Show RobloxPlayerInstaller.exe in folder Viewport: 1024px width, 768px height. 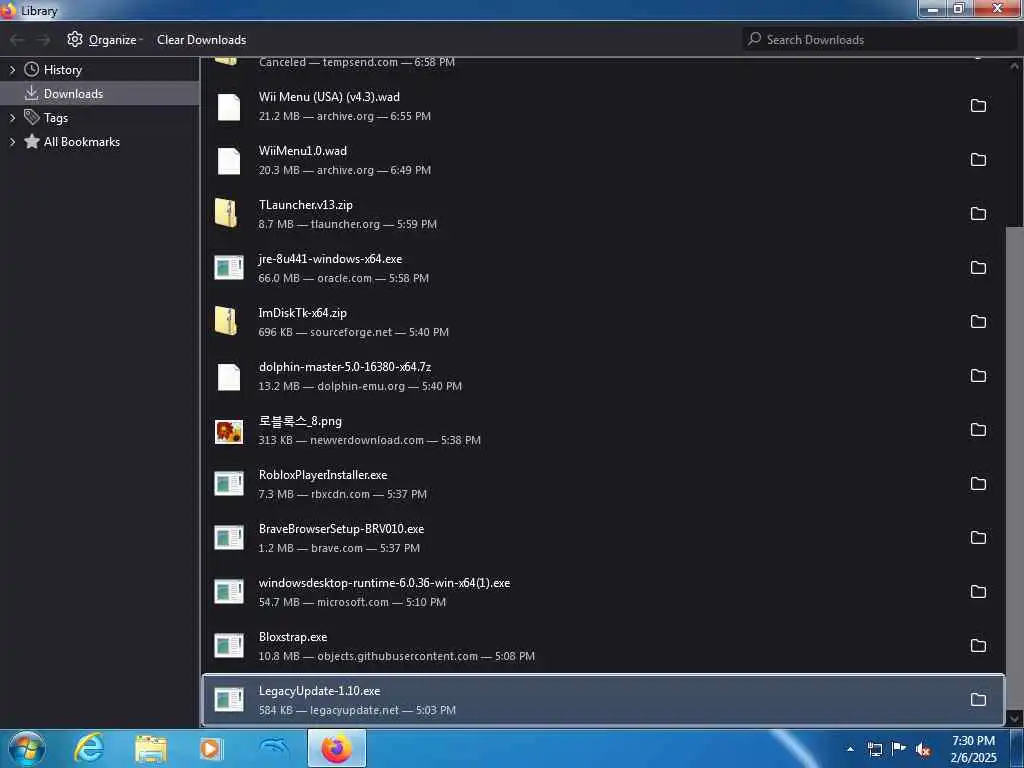tap(978, 484)
